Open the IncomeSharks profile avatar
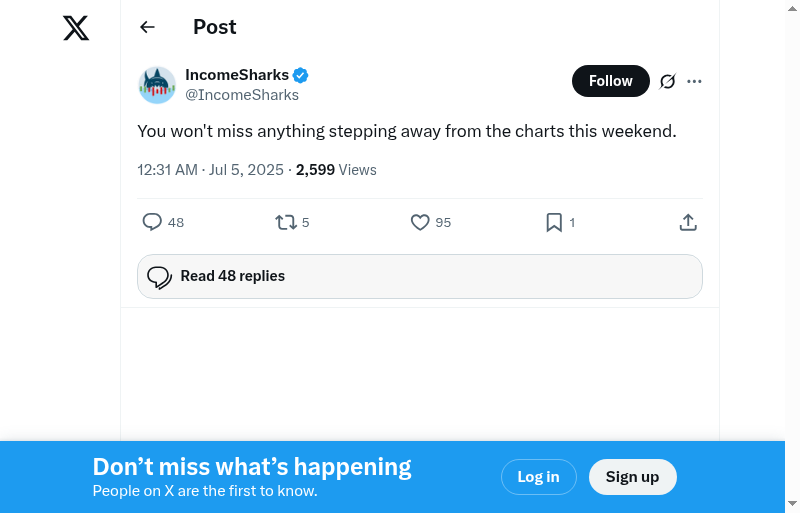Viewport: 800px width, 513px height. (x=157, y=85)
